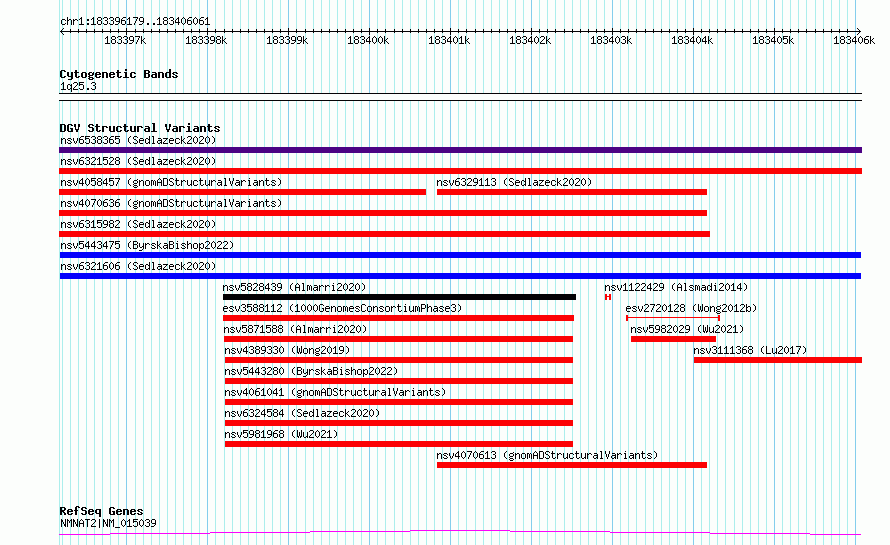This screenshot has height=545, width=890.
Task: Select the blue bar under nsv6321606
Action: [x=460, y=276]
